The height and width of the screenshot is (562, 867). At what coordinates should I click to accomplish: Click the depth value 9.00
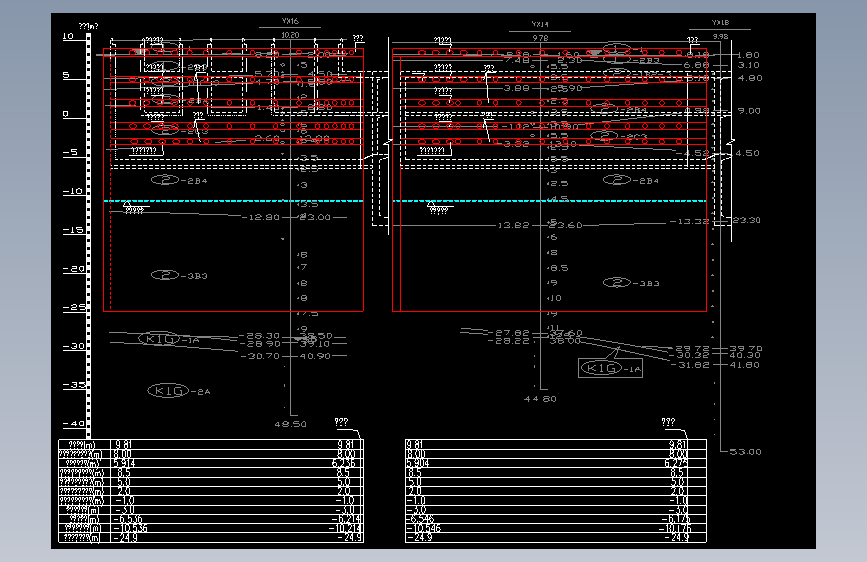click(x=749, y=111)
